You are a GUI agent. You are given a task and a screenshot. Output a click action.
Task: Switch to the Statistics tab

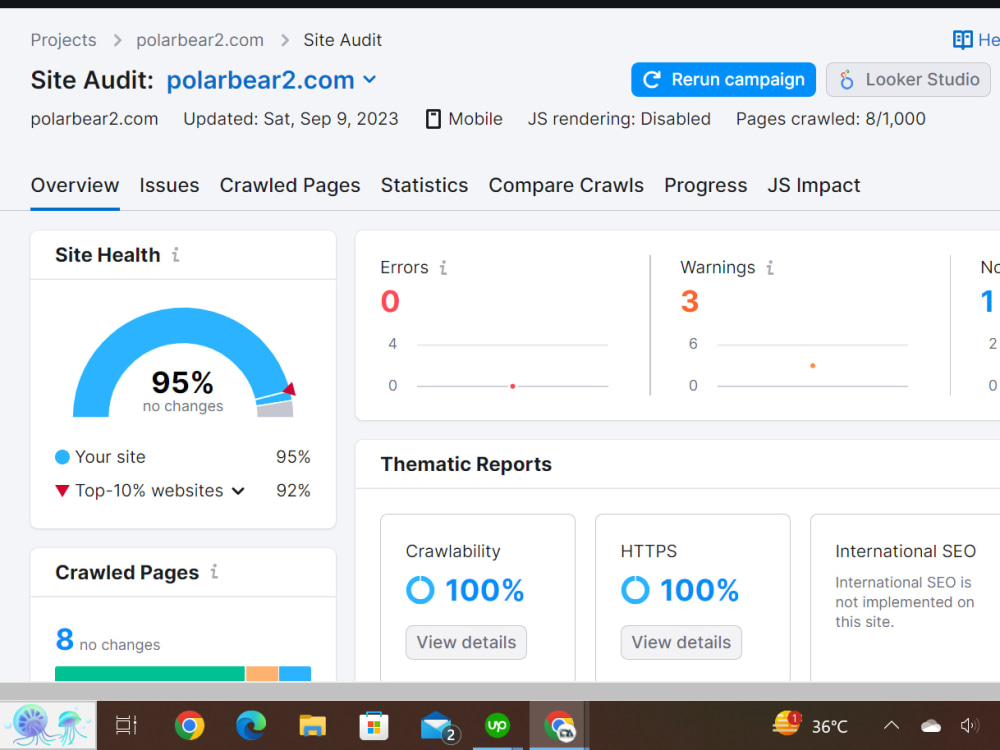pyautogui.click(x=424, y=186)
